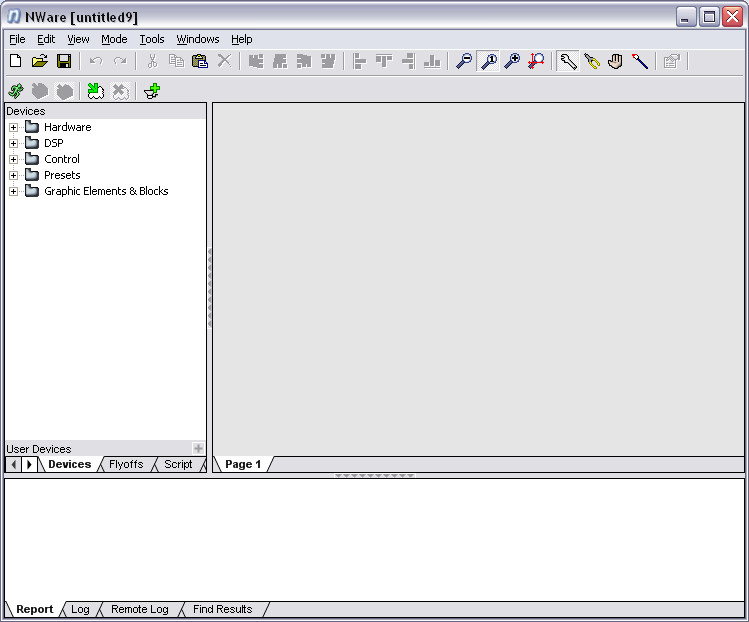
Task: Select the Hardware tree item
Action: click(67, 127)
